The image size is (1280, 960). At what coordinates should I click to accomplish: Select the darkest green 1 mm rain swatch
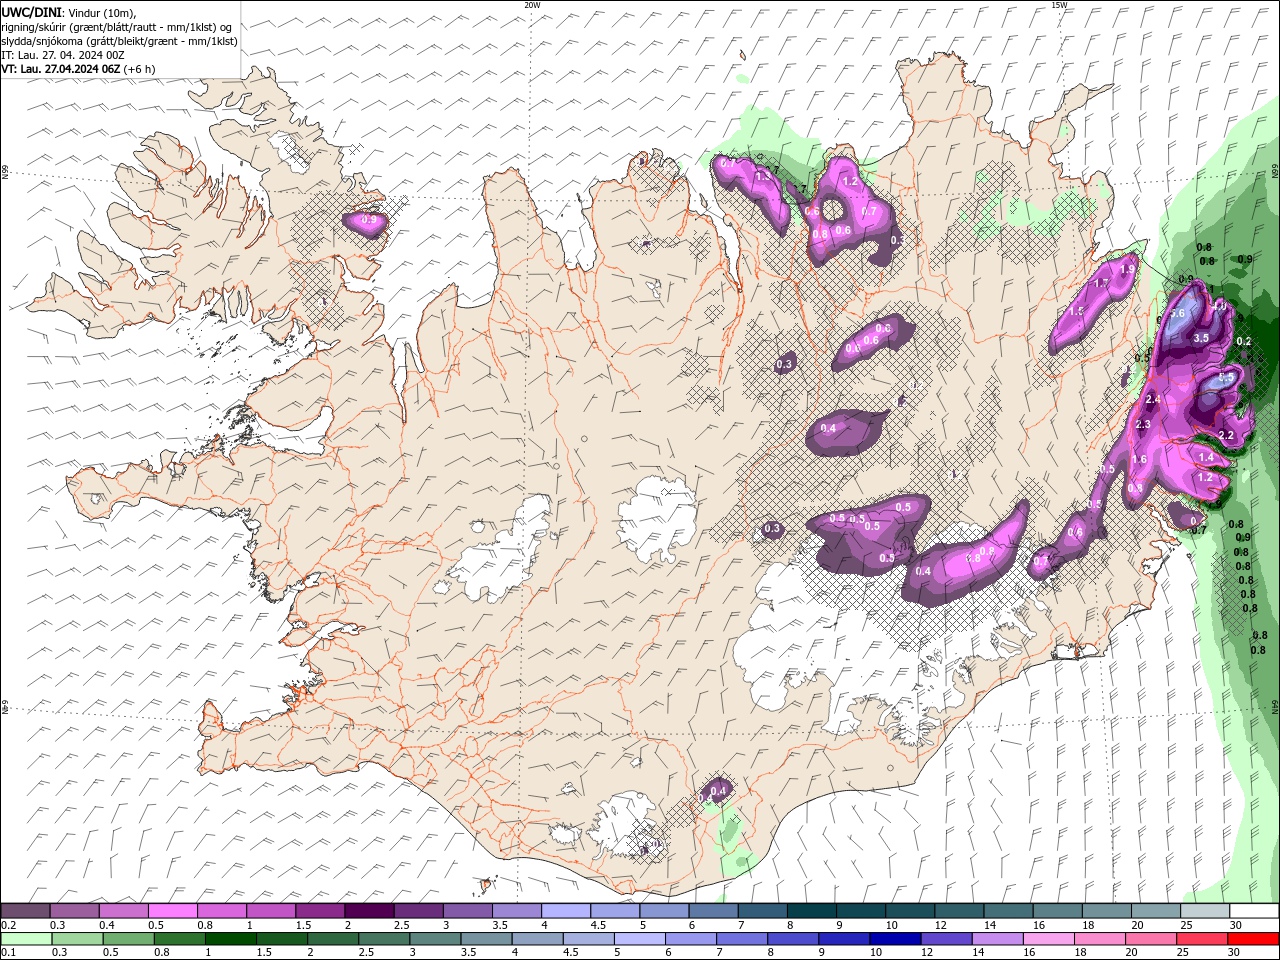[230, 939]
